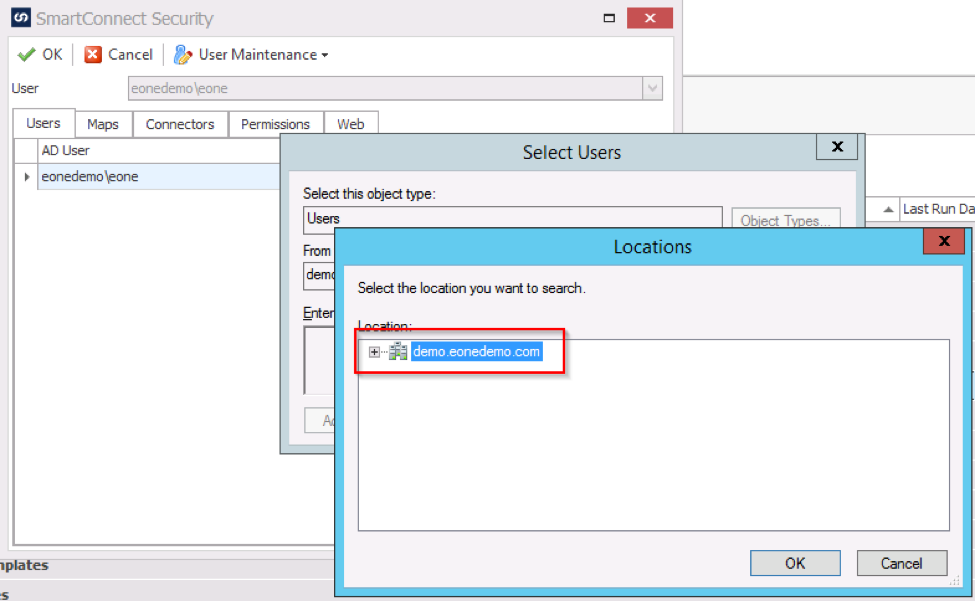Click the User input field
975x601 pixels.
tap(385, 88)
